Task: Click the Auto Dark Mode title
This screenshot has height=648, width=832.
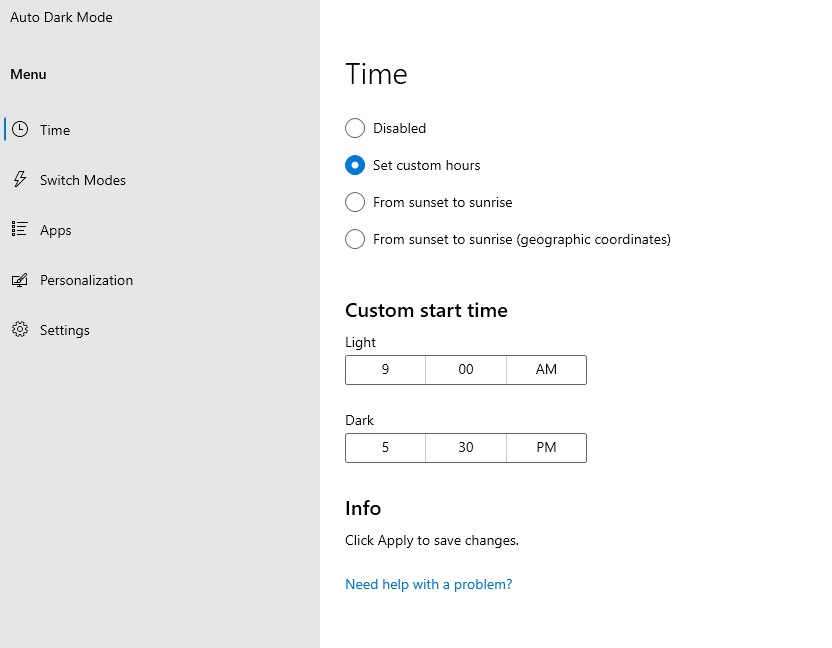Action: 61,17
